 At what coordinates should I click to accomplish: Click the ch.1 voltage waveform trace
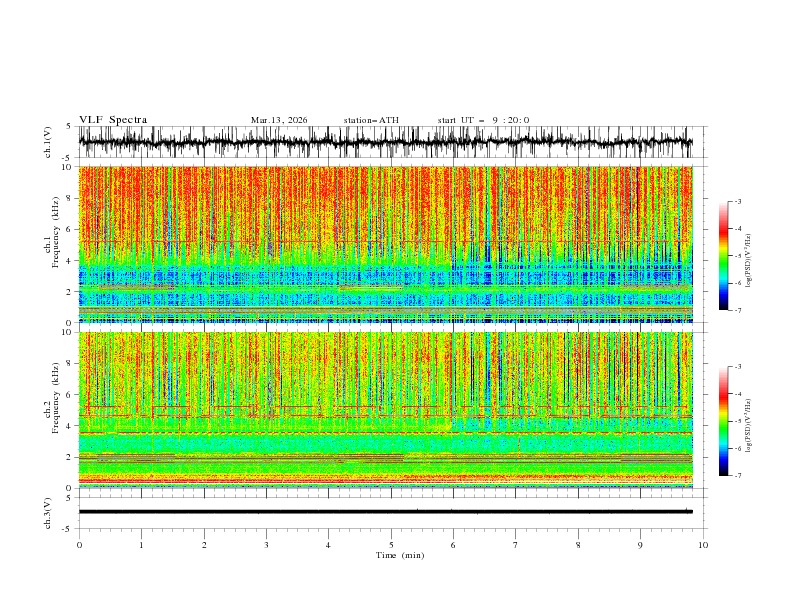386,142
